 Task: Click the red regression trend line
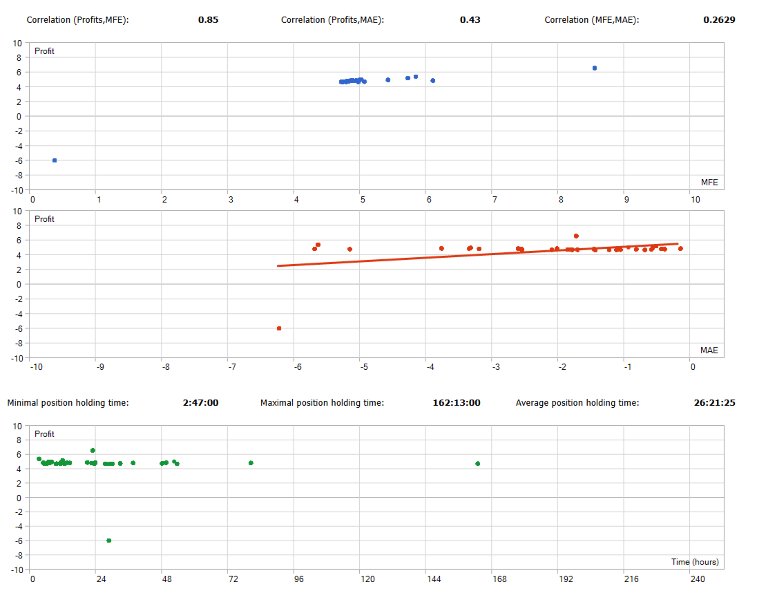(477, 255)
